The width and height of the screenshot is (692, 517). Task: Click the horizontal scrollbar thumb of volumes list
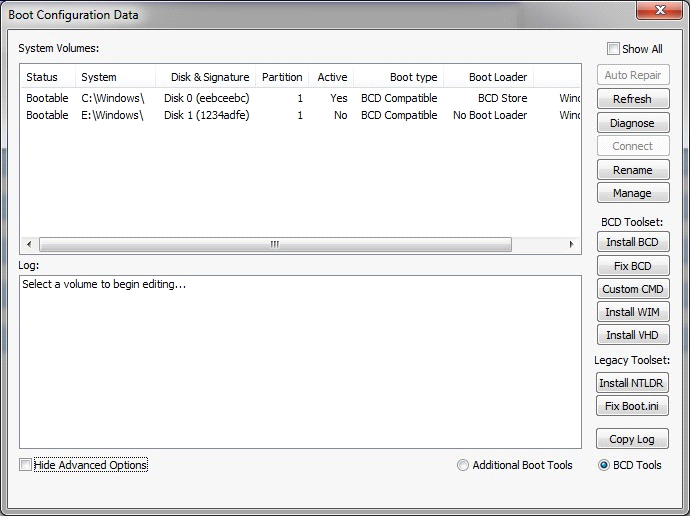pyautogui.click(x=275, y=244)
